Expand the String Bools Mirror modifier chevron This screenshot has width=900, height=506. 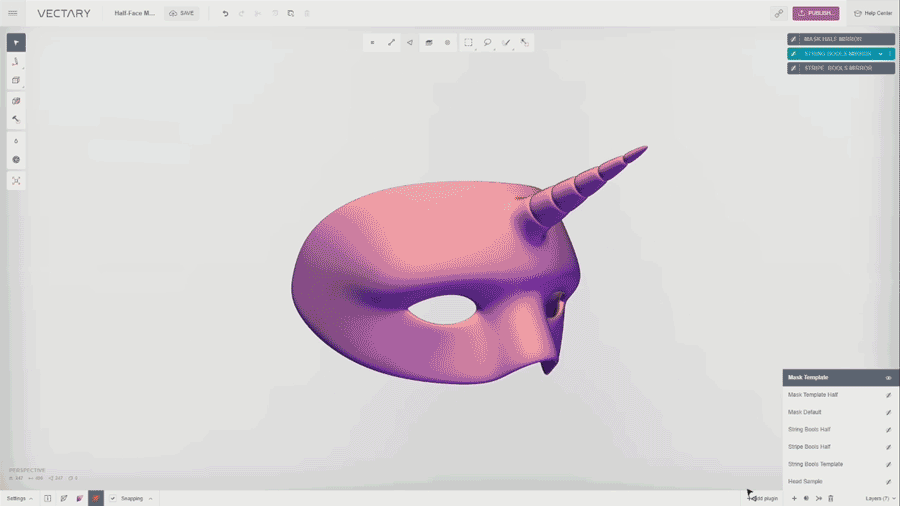click(x=880, y=54)
